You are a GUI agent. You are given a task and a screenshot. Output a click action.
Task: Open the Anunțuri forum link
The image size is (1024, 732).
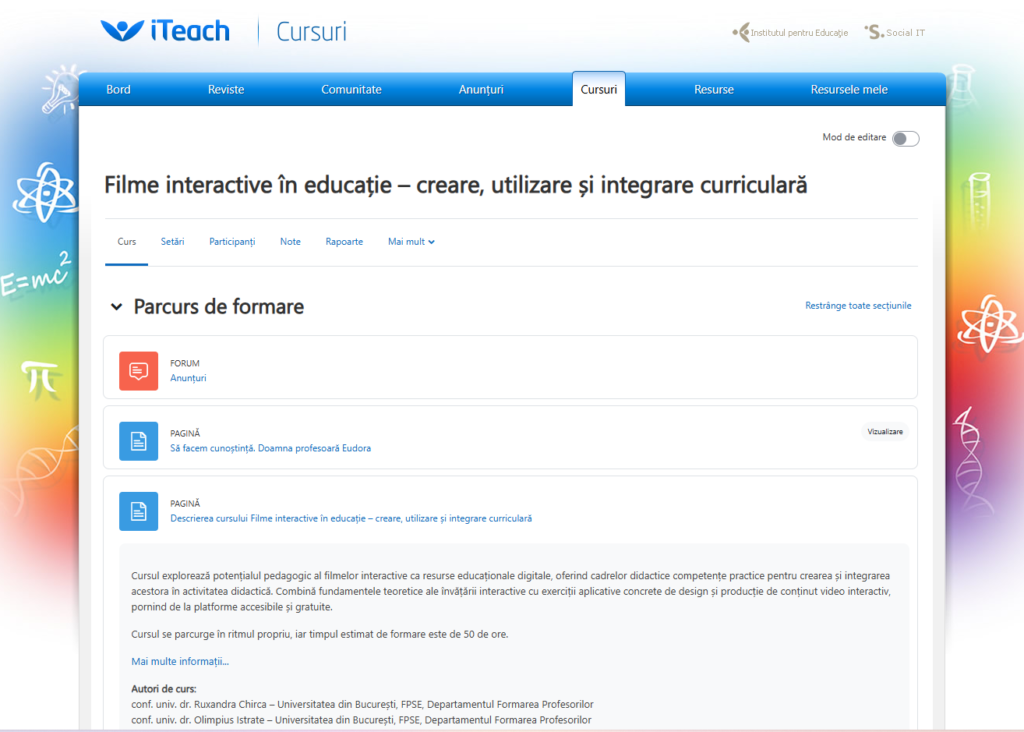tap(188, 378)
